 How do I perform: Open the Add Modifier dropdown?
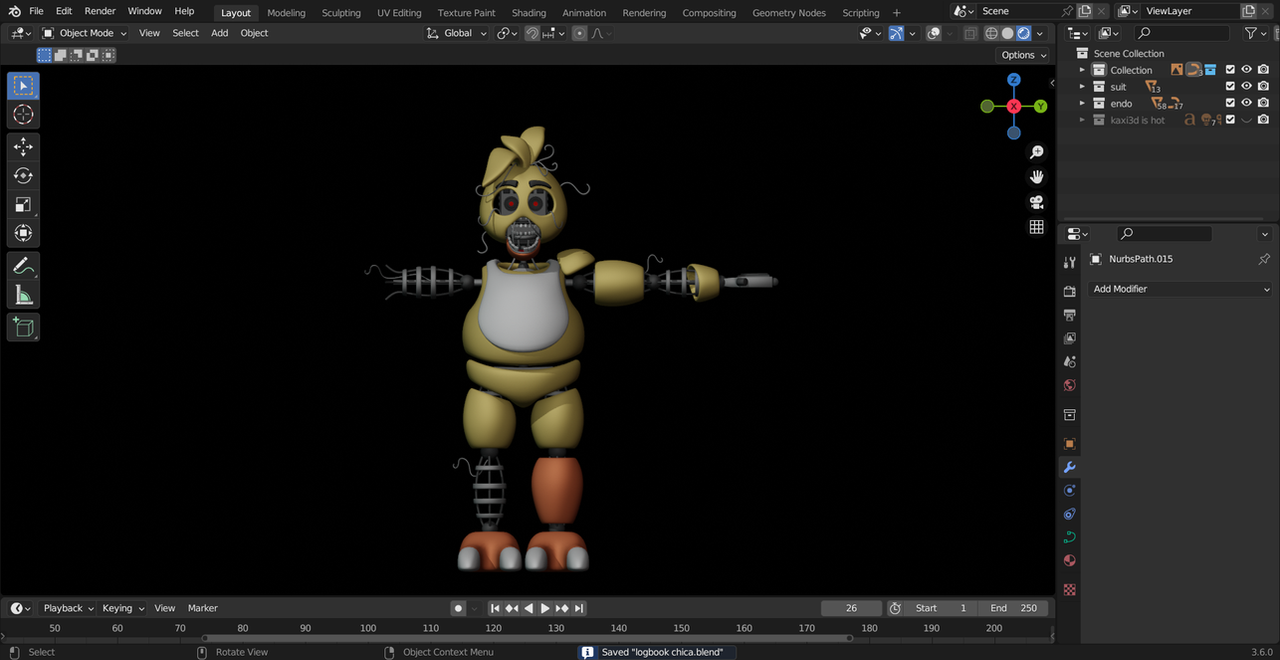[1181, 289]
